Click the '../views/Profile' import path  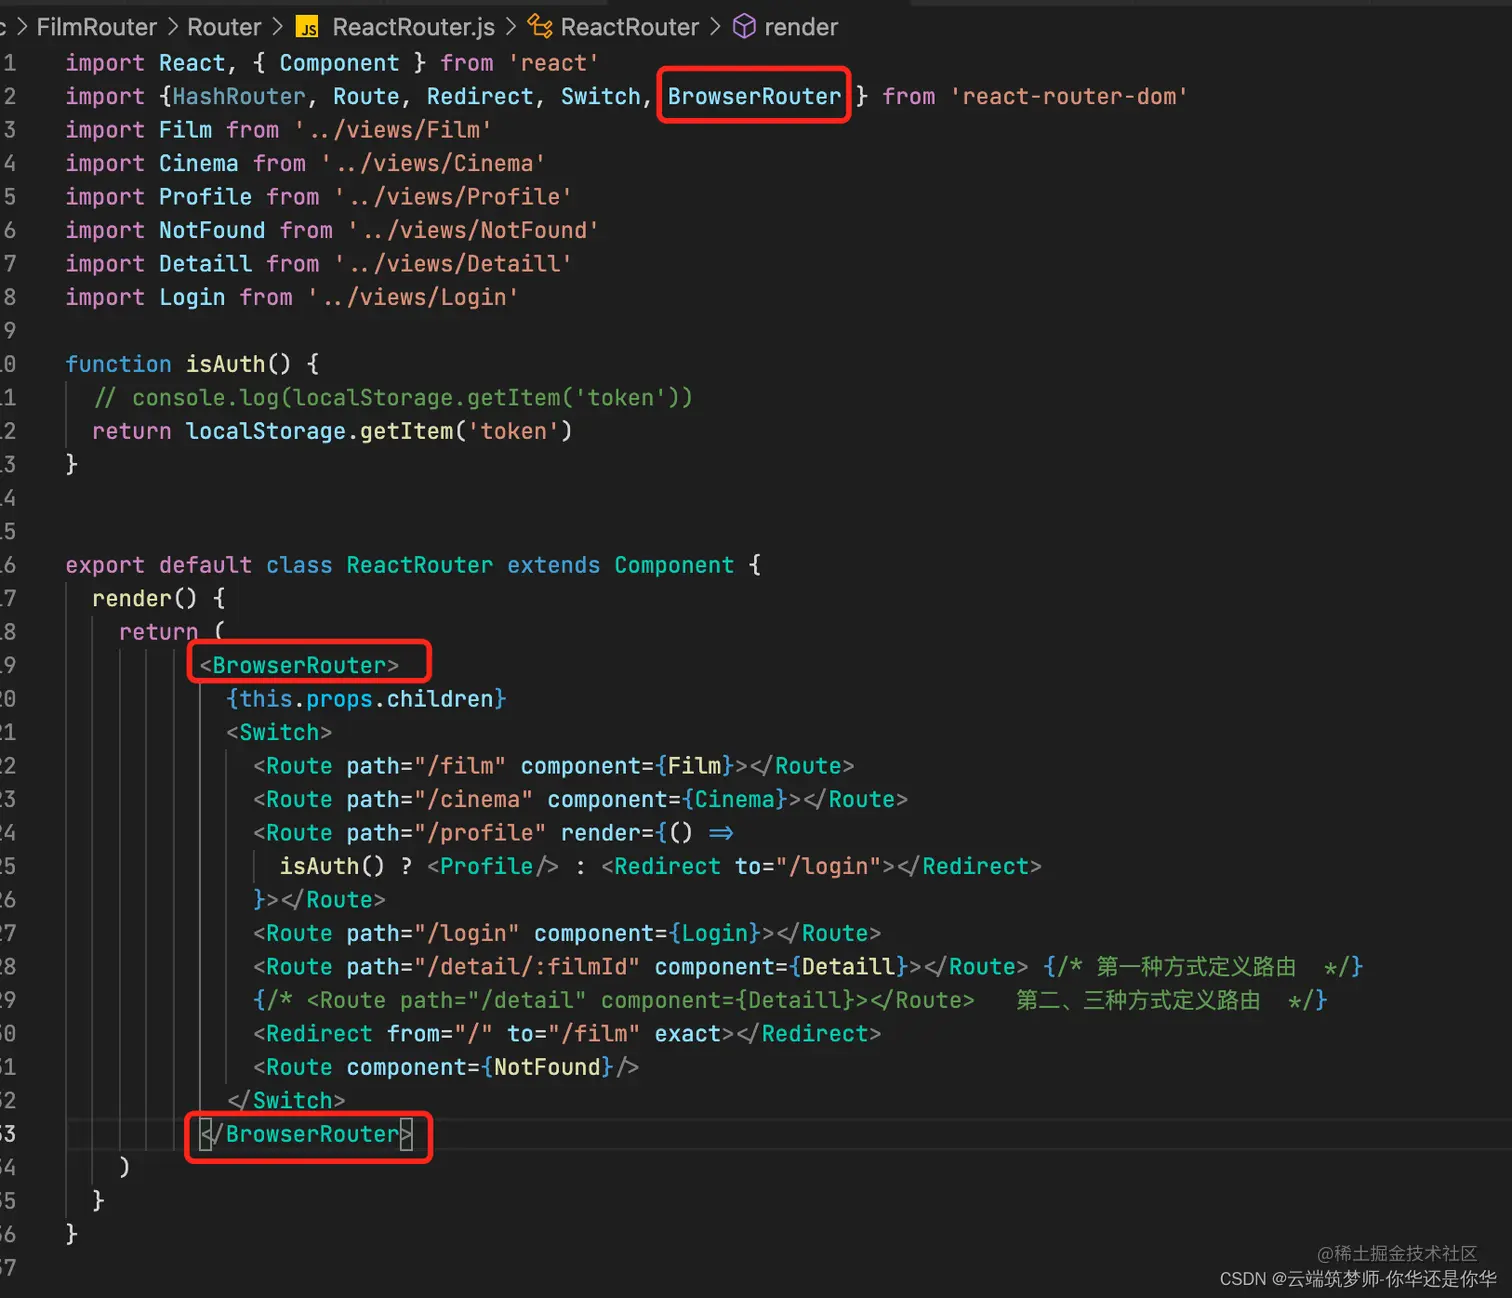click(453, 197)
